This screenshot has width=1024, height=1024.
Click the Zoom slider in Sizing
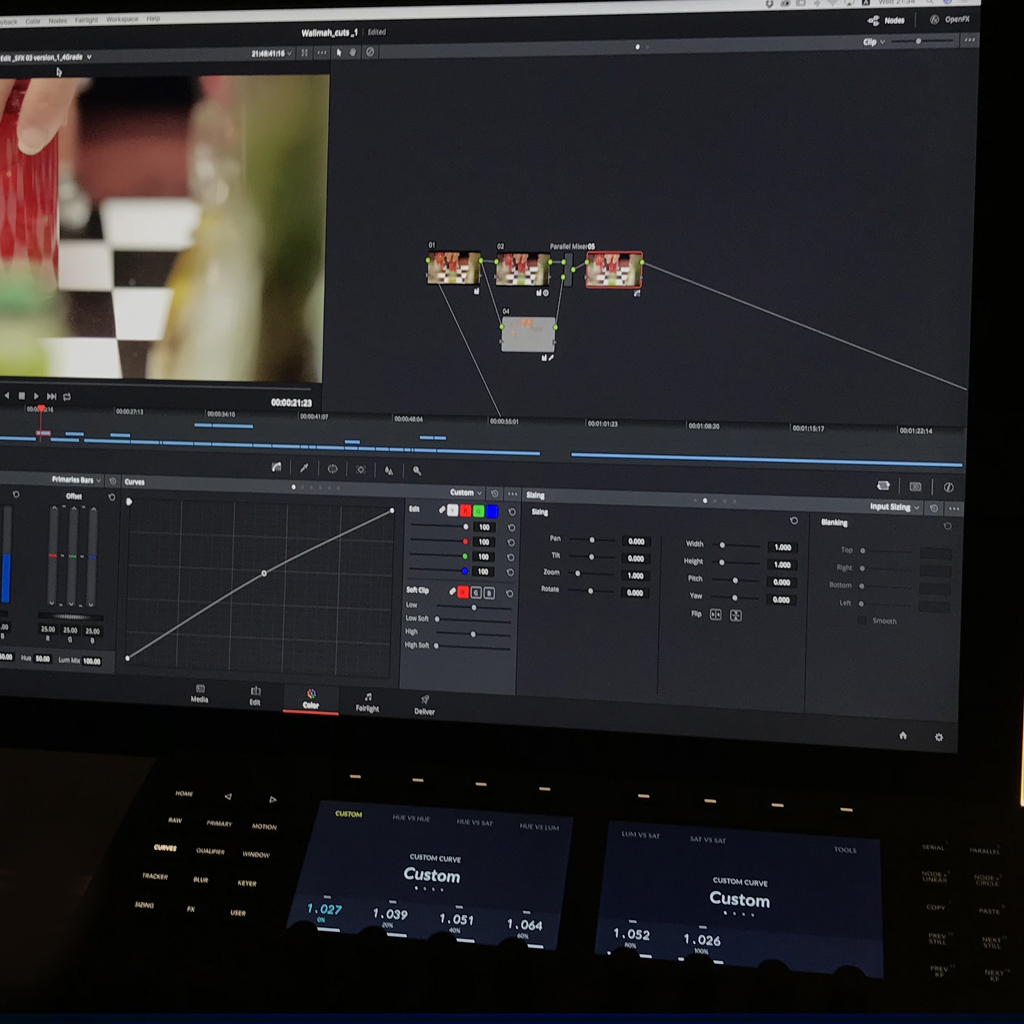(x=590, y=573)
